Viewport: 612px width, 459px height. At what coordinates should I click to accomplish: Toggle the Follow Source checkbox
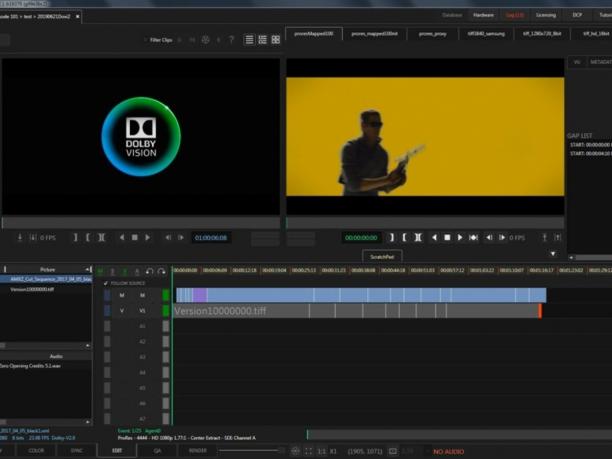(x=106, y=283)
